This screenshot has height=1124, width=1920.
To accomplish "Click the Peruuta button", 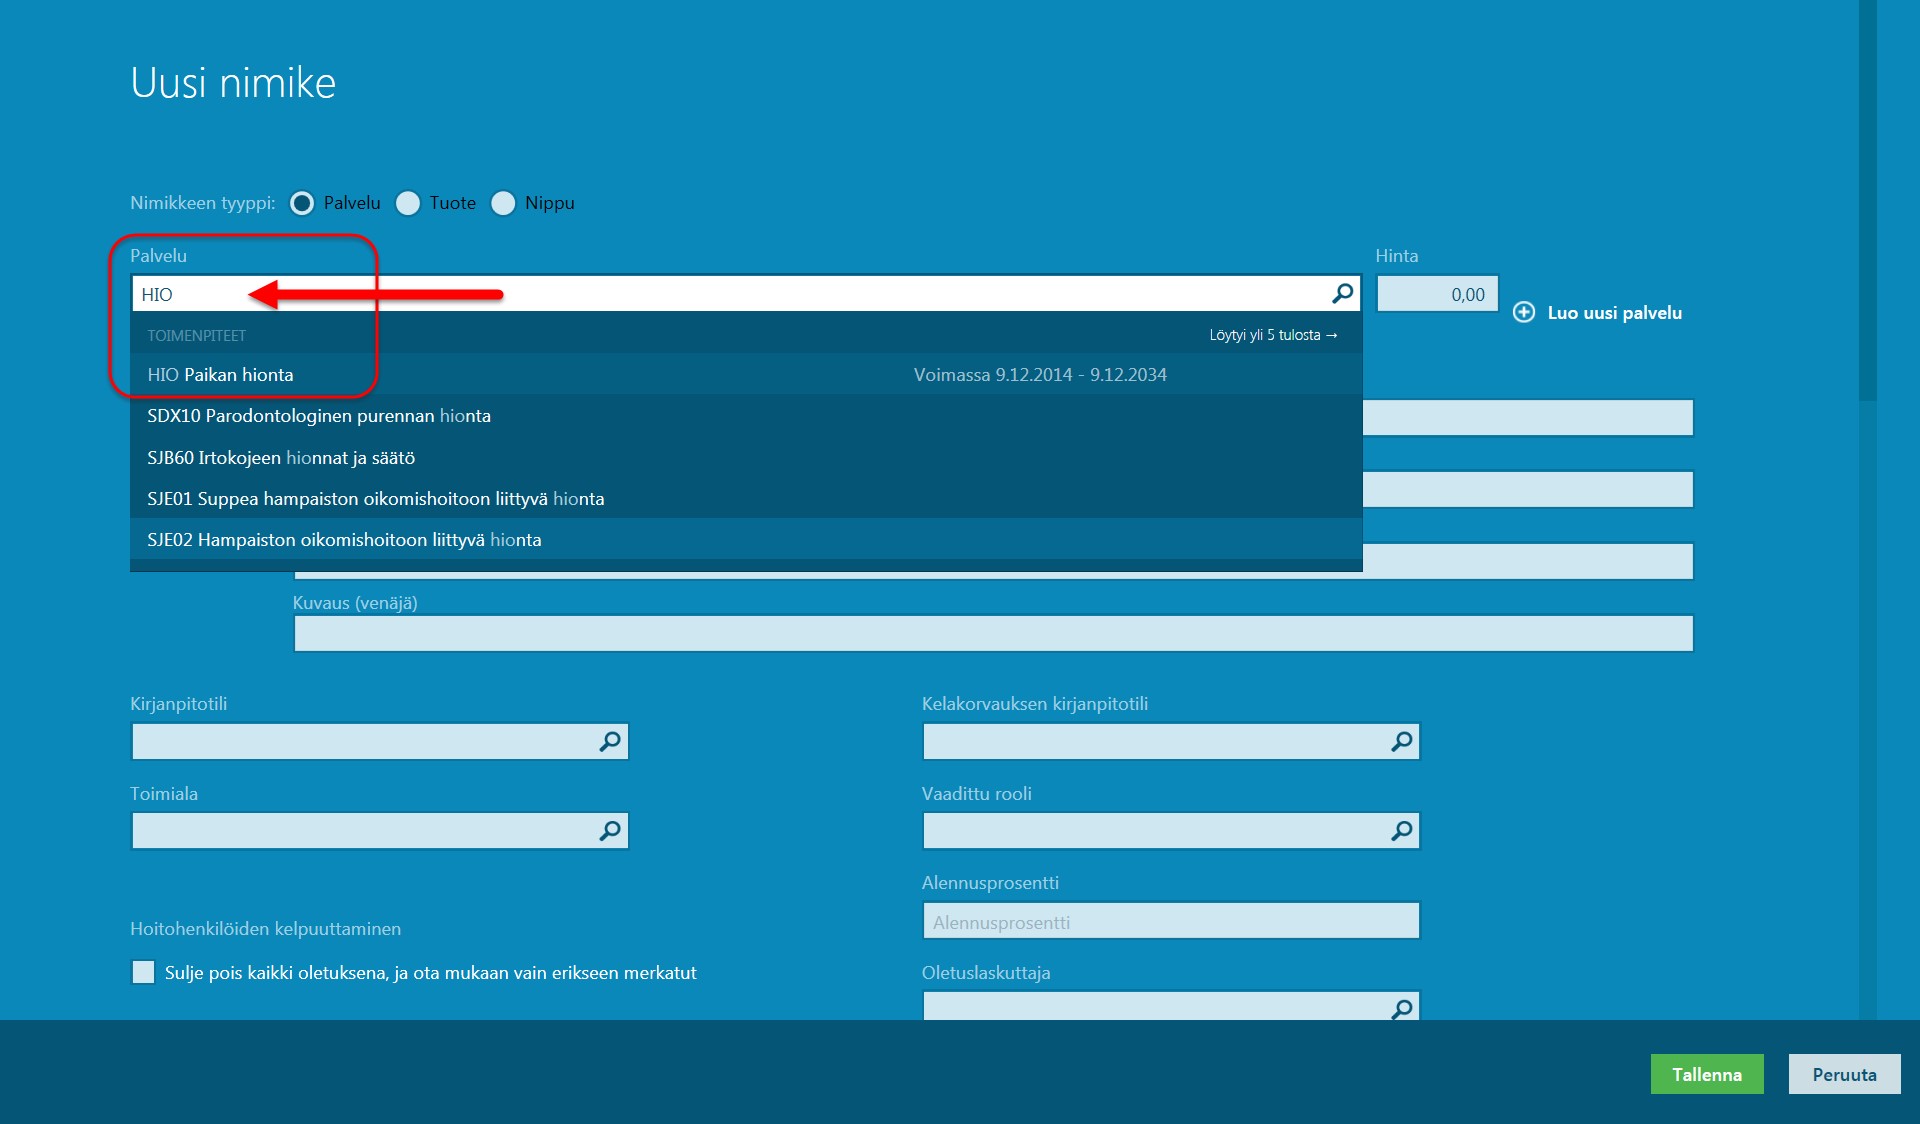I will coord(1843,1074).
